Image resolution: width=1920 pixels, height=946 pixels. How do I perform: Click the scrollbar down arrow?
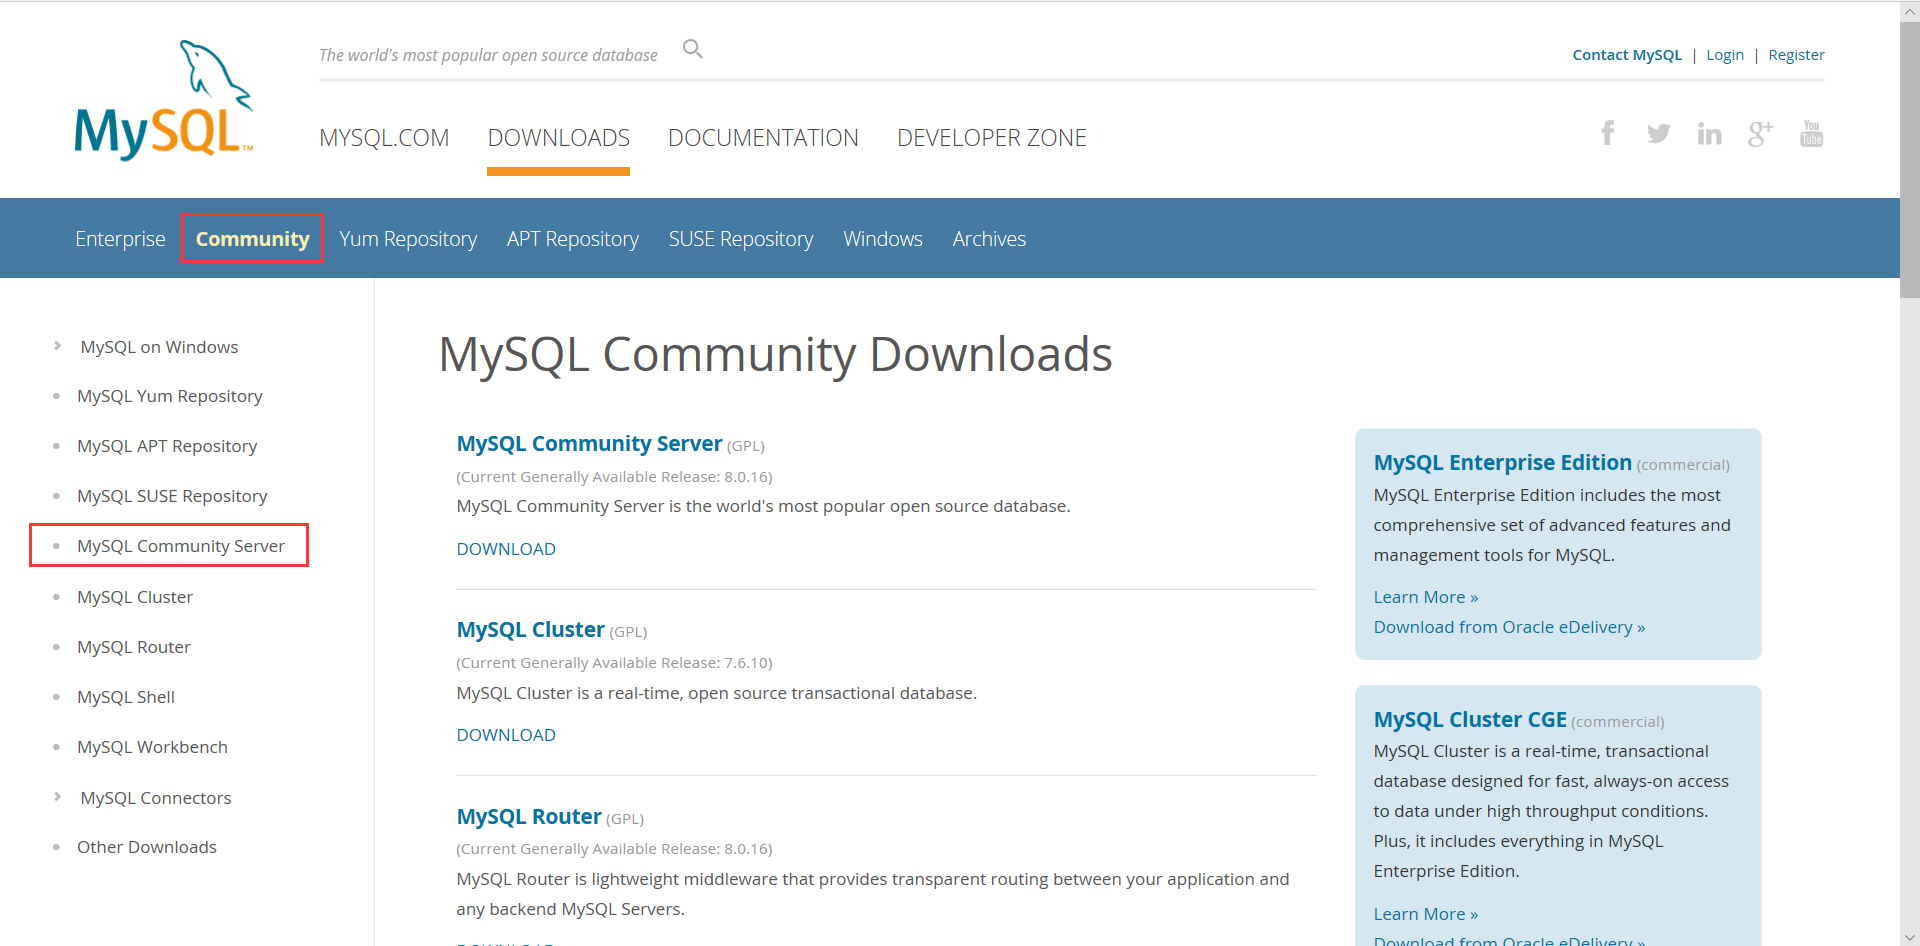click(x=1910, y=936)
